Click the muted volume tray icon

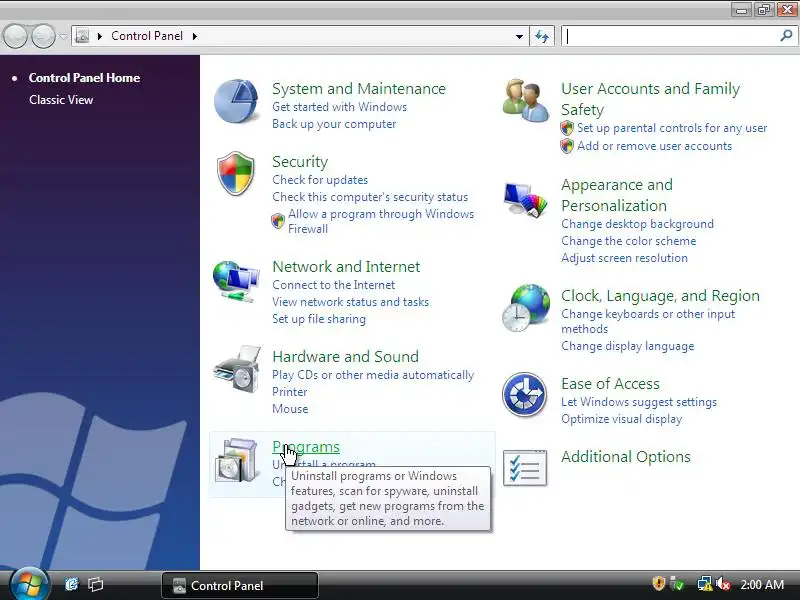[723, 584]
